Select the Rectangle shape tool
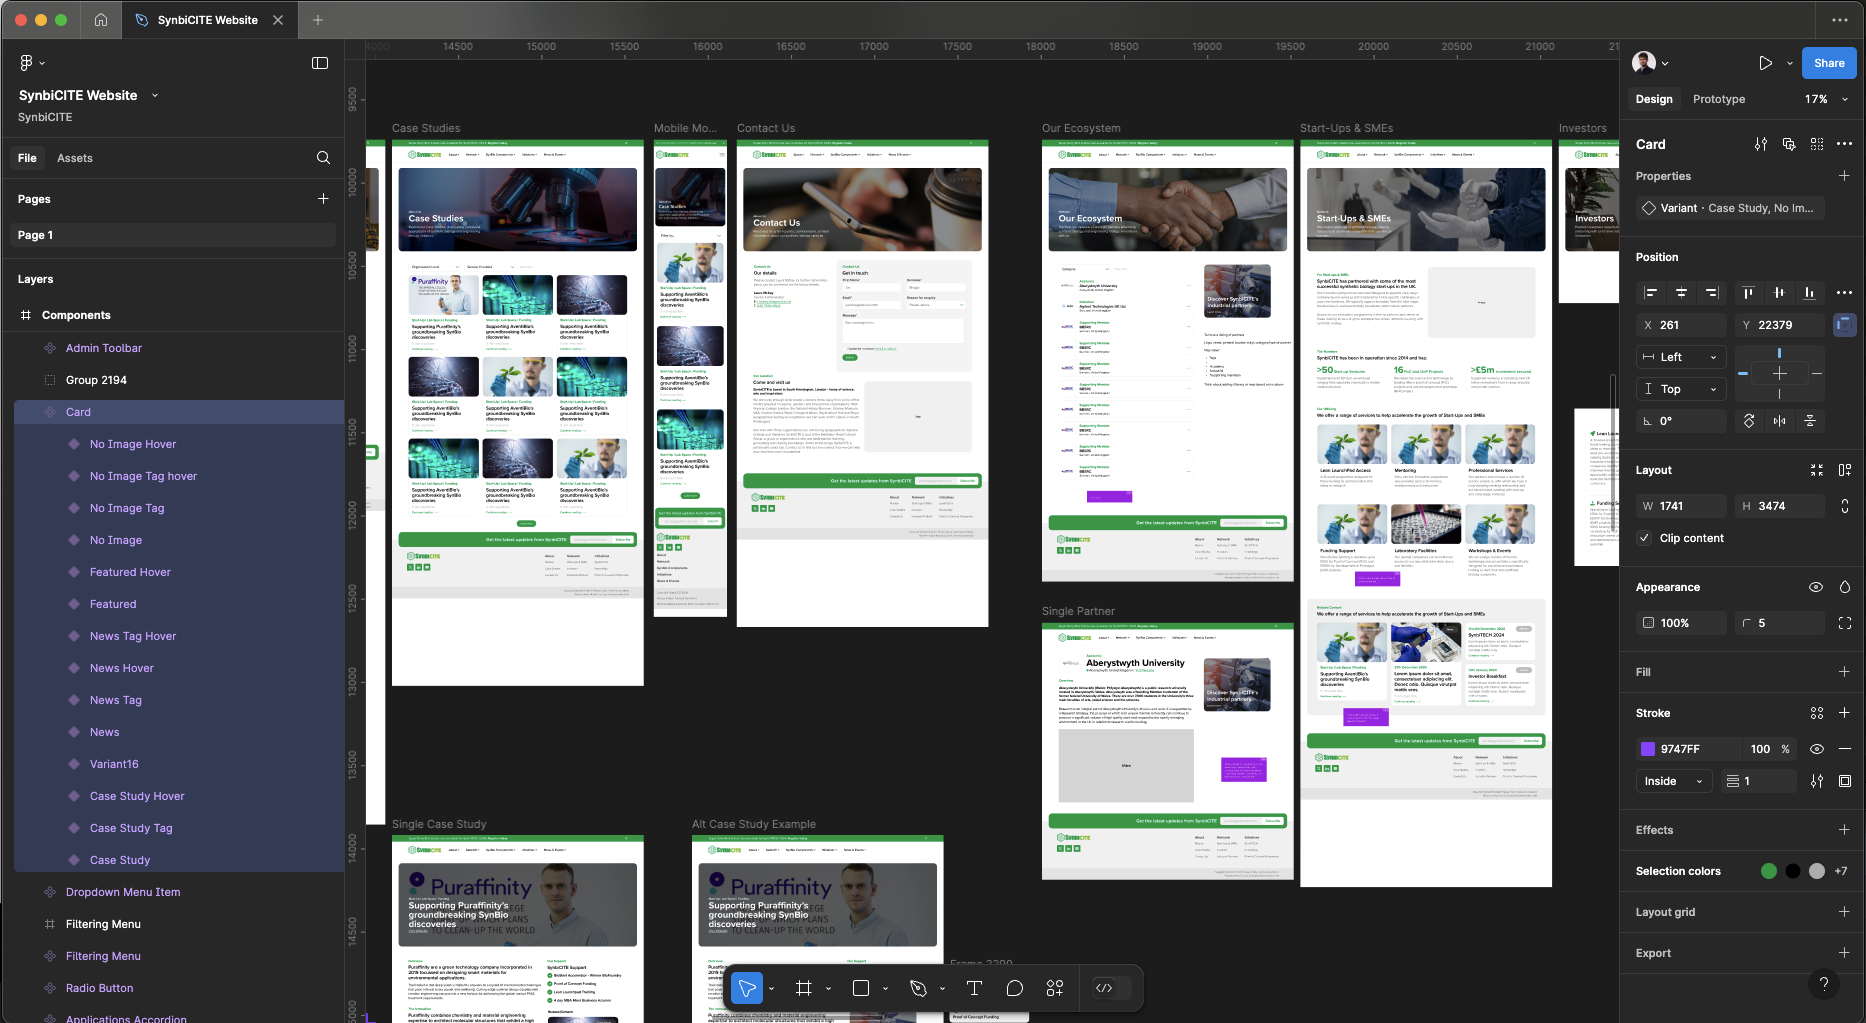 [x=860, y=988]
